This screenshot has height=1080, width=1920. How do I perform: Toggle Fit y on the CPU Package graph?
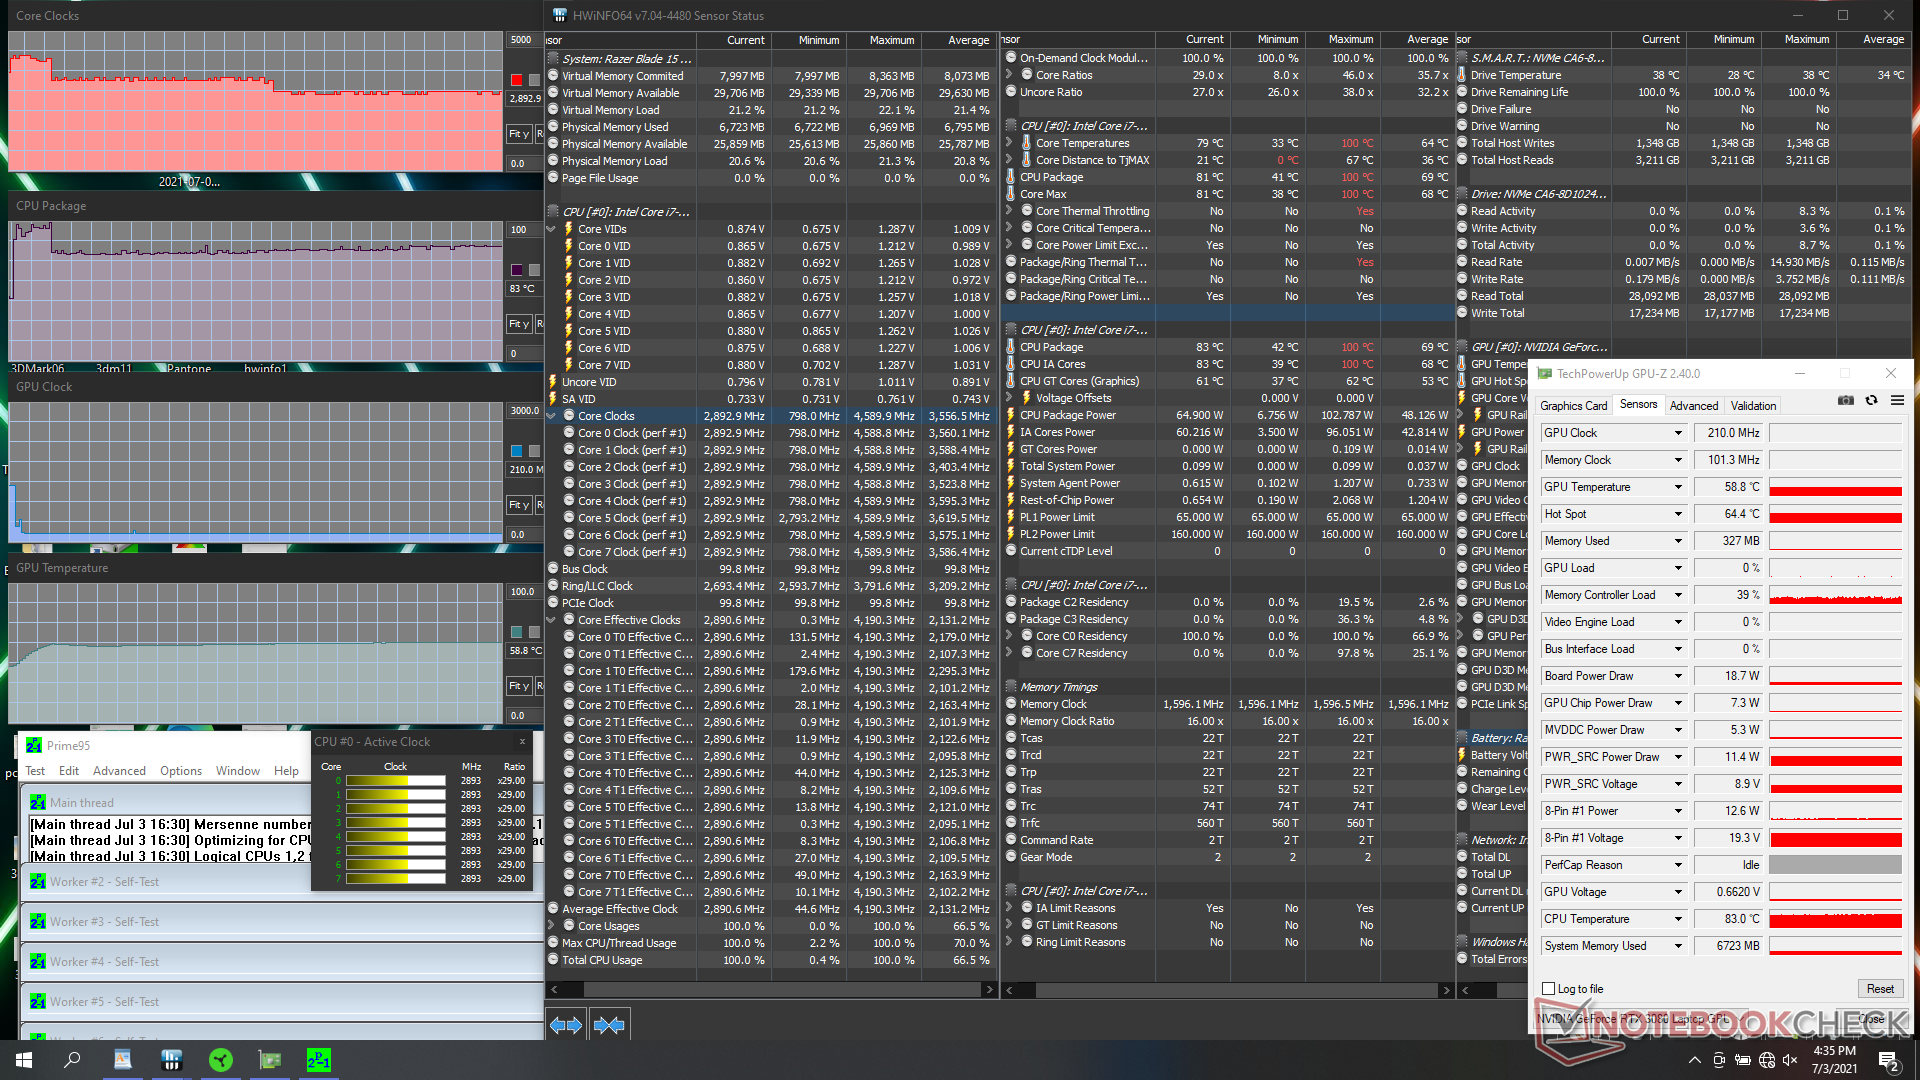(518, 324)
